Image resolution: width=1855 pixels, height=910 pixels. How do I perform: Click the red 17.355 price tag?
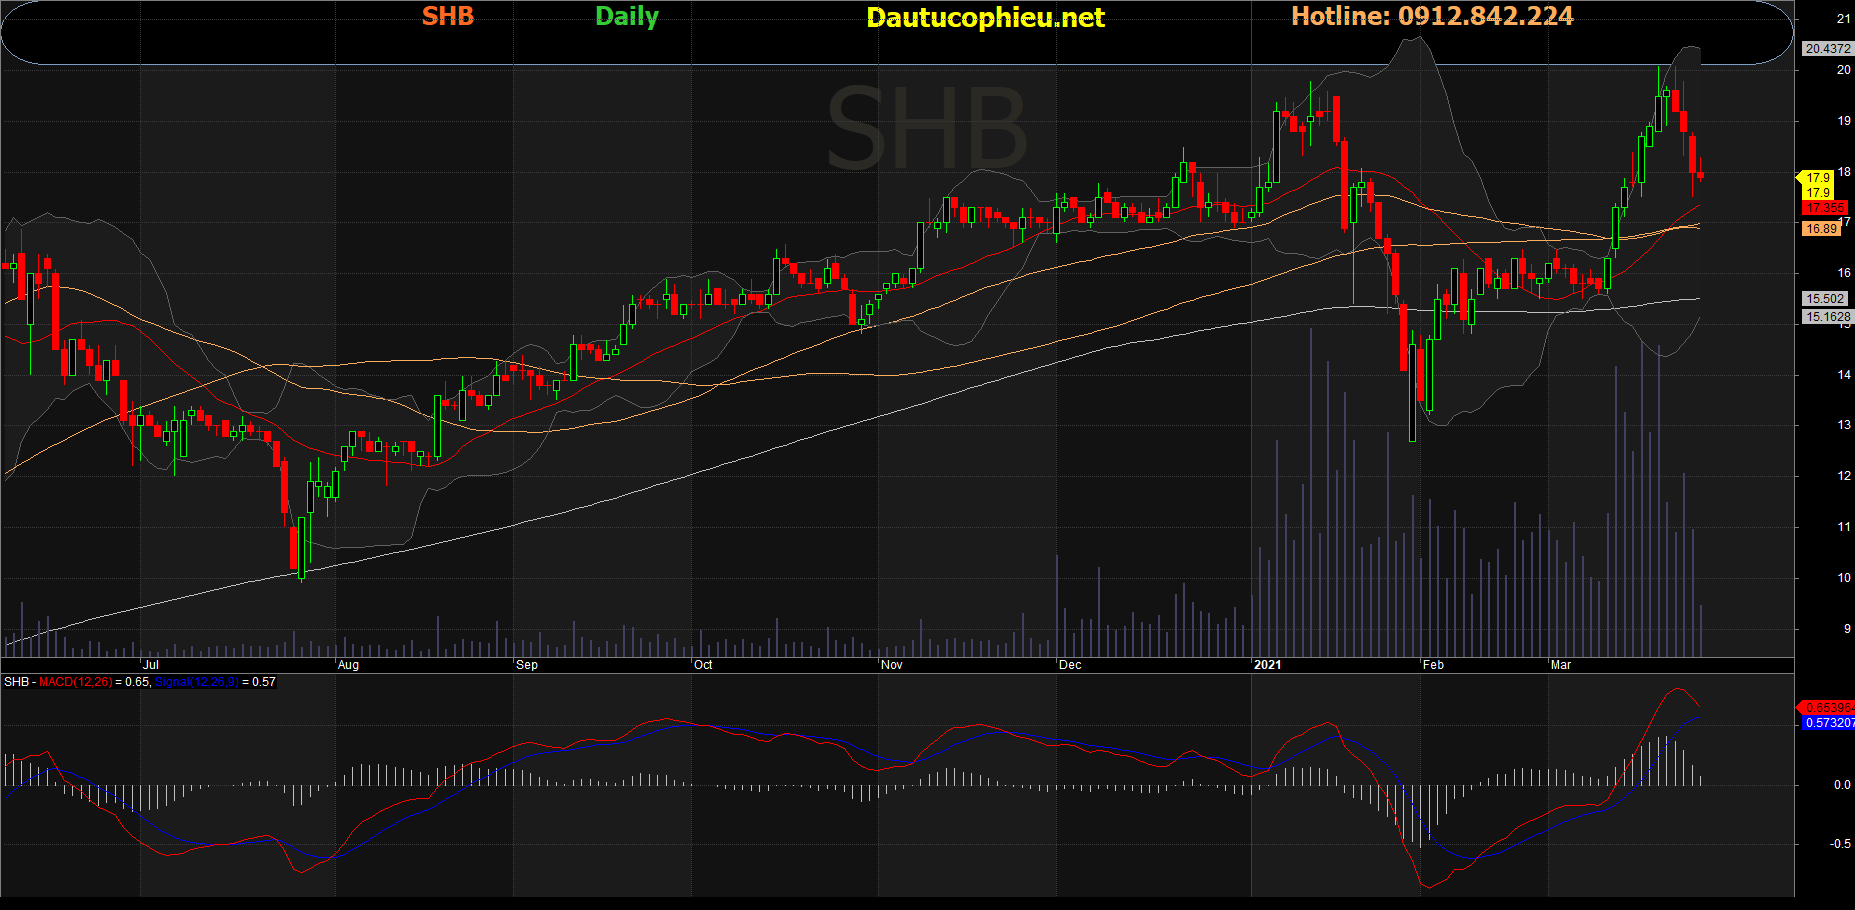(1824, 208)
